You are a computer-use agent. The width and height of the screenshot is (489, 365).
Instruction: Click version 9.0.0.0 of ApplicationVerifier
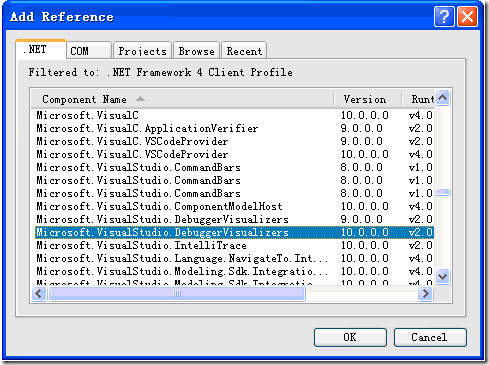tap(361, 128)
